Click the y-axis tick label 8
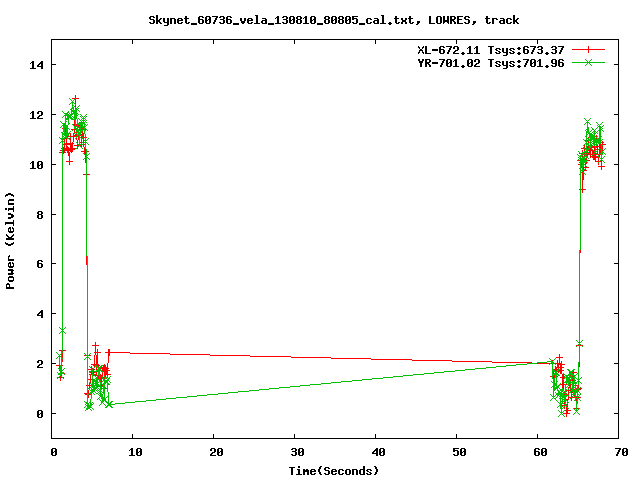Image resolution: width=640 pixels, height=480 pixels. (x=40, y=215)
